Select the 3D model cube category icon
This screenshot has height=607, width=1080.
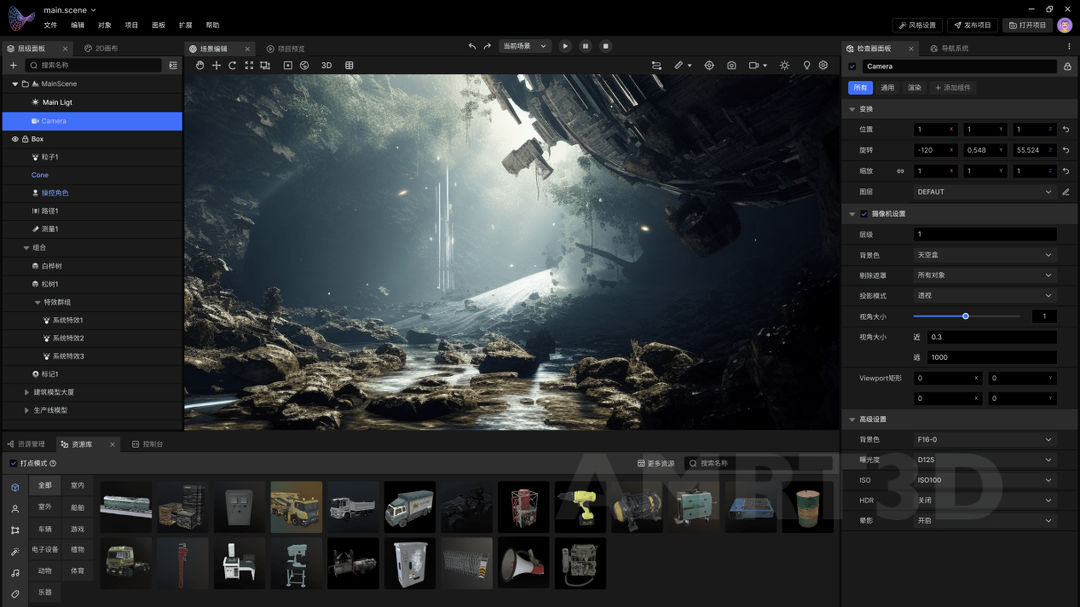point(15,488)
